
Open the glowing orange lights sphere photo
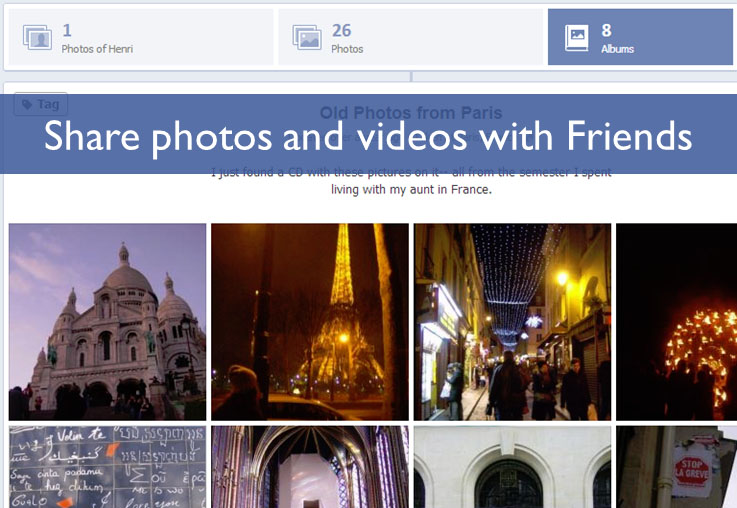(x=677, y=321)
